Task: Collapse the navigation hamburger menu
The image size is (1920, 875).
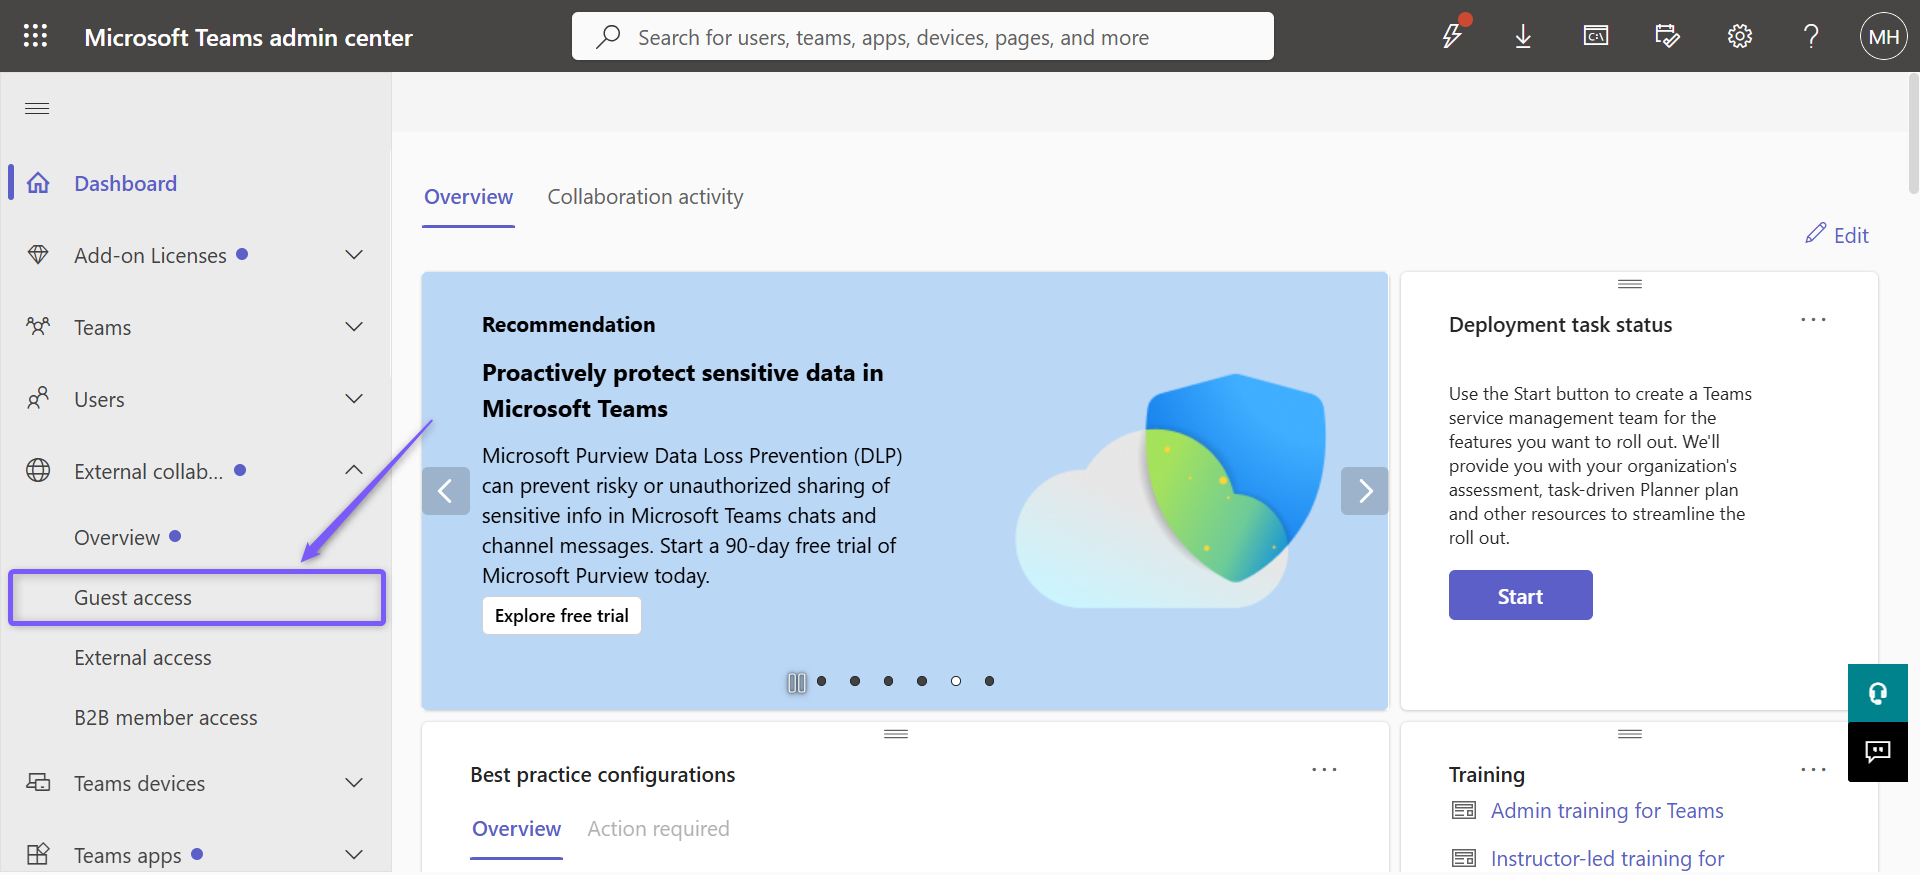Action: coord(37,108)
